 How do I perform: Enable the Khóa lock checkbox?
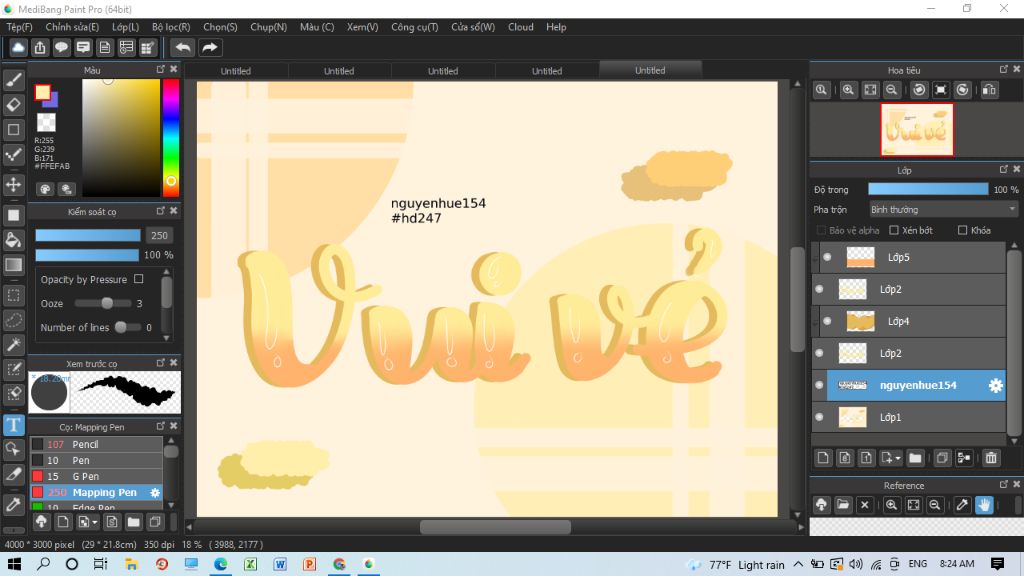pos(963,231)
